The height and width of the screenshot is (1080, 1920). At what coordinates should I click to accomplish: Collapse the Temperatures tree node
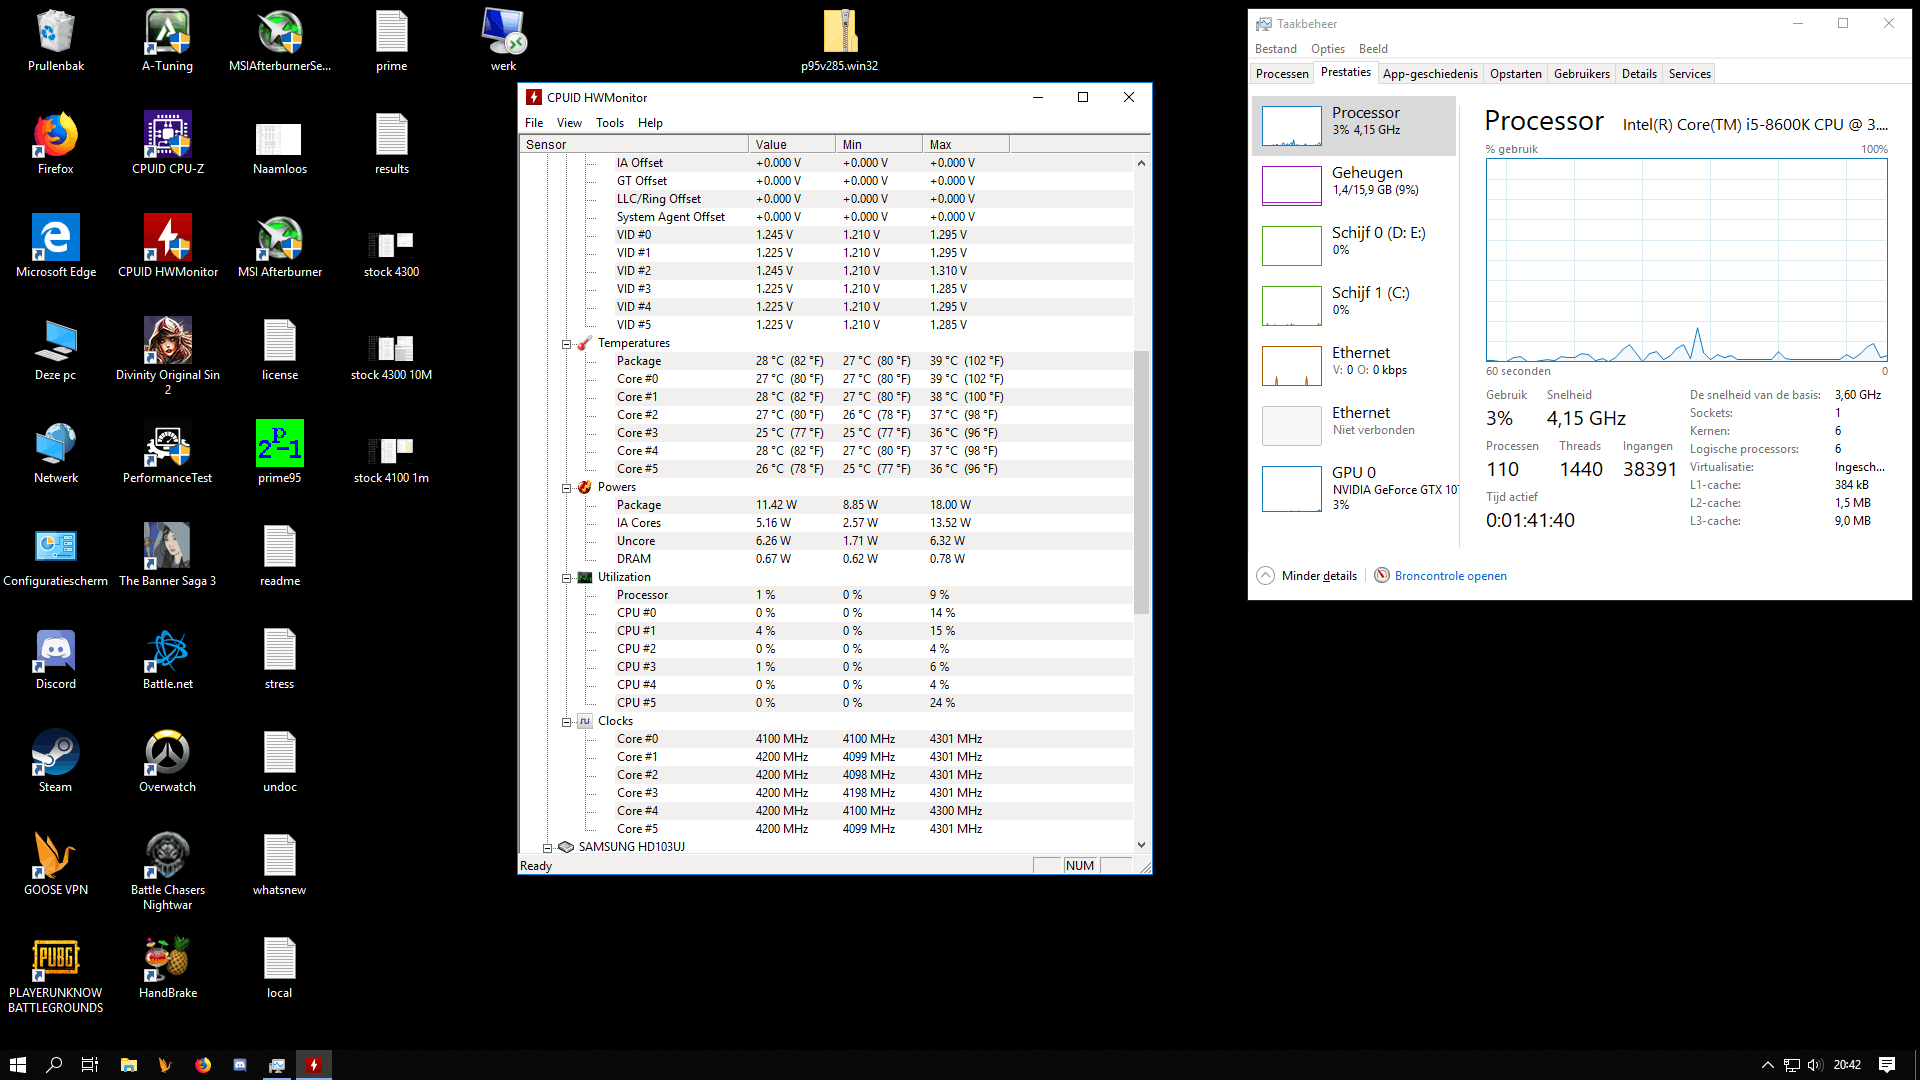[x=566, y=344]
